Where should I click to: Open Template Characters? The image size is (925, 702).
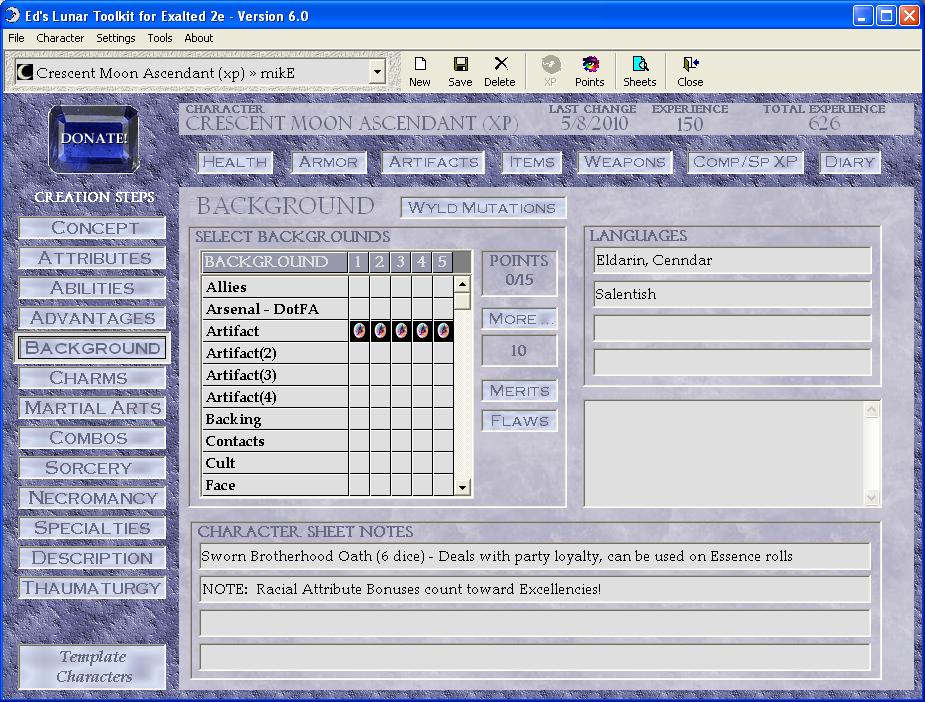pyautogui.click(x=93, y=667)
